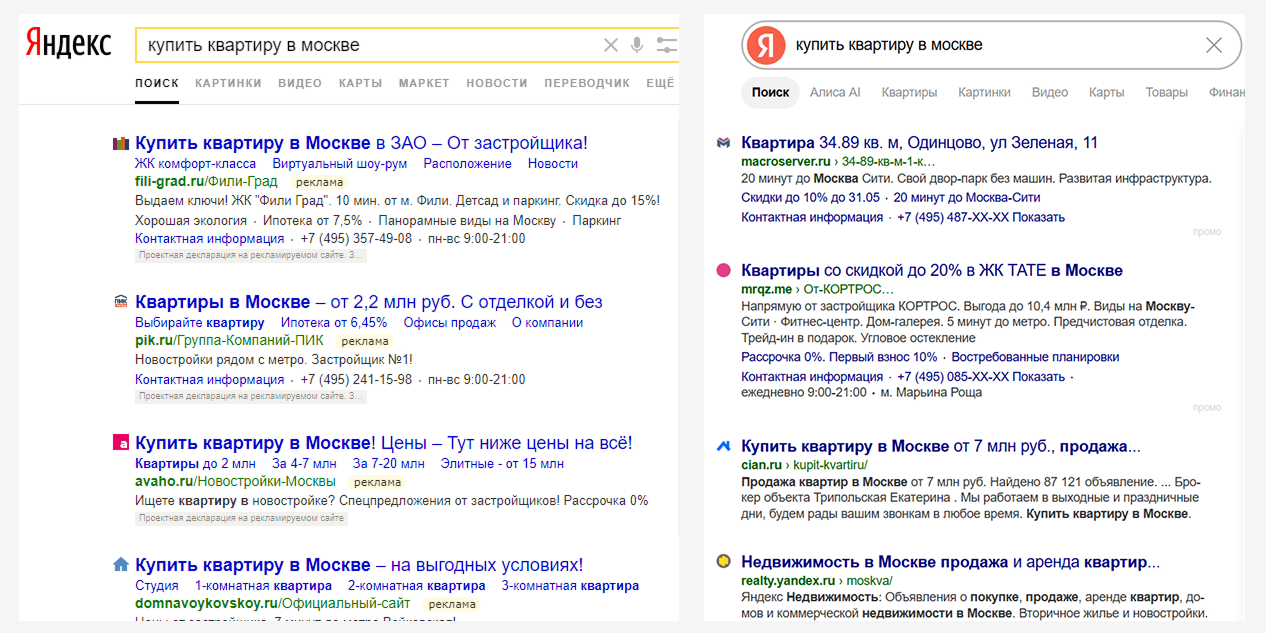Open search settings sliders icon in the left window
This screenshot has height=633, width=1266.
(x=667, y=45)
